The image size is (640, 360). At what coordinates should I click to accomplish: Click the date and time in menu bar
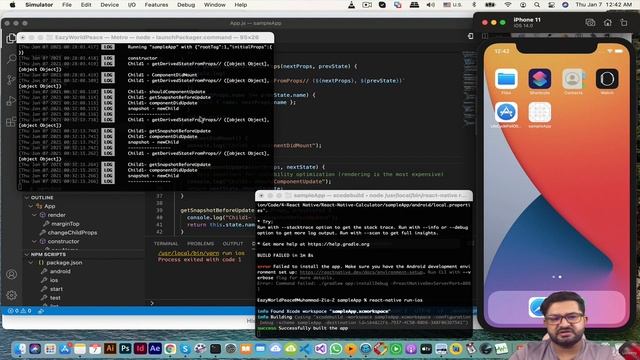604,5
